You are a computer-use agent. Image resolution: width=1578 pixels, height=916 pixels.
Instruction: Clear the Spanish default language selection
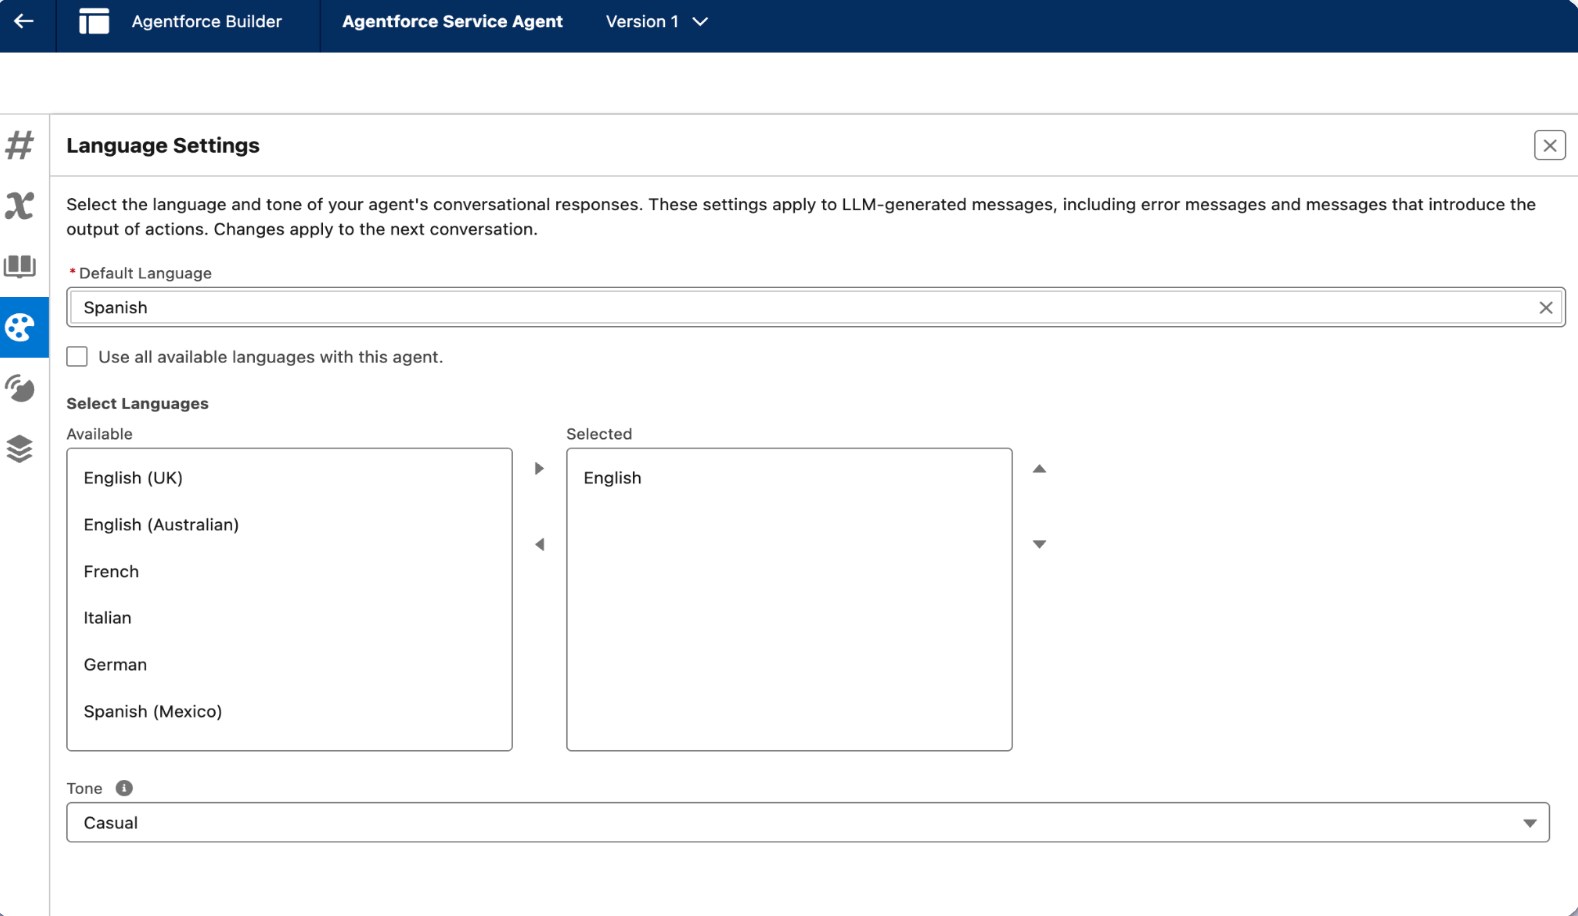pos(1545,308)
